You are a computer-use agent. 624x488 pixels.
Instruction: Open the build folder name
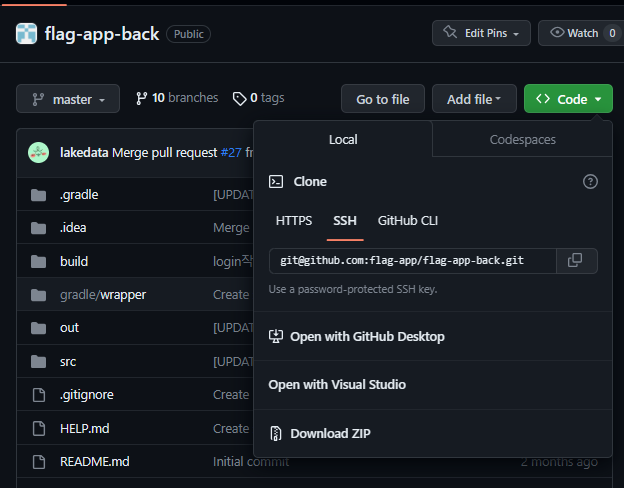click(x=74, y=262)
